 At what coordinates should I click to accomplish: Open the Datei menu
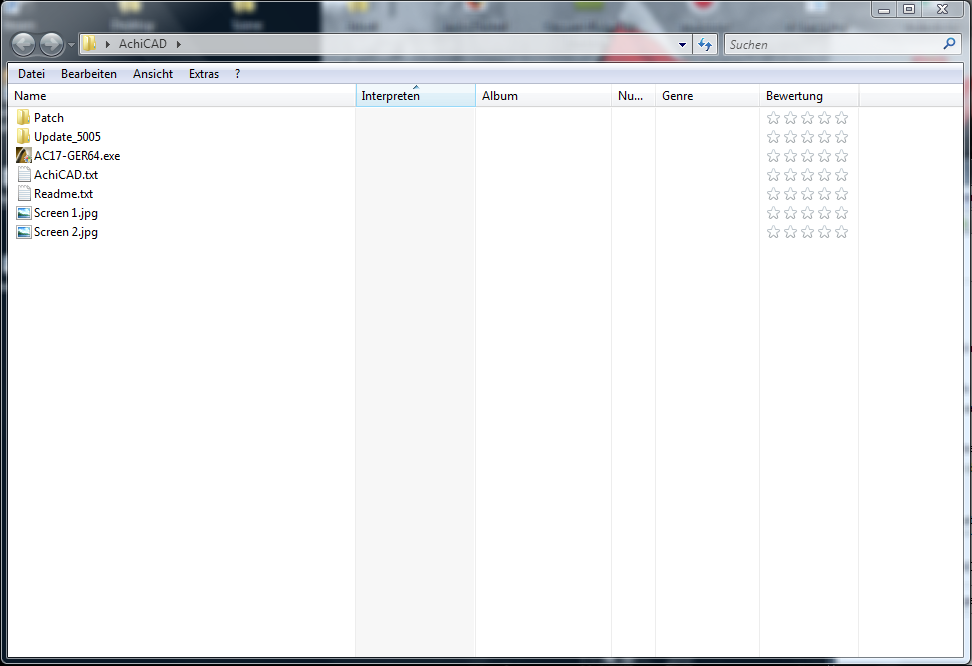tap(32, 74)
